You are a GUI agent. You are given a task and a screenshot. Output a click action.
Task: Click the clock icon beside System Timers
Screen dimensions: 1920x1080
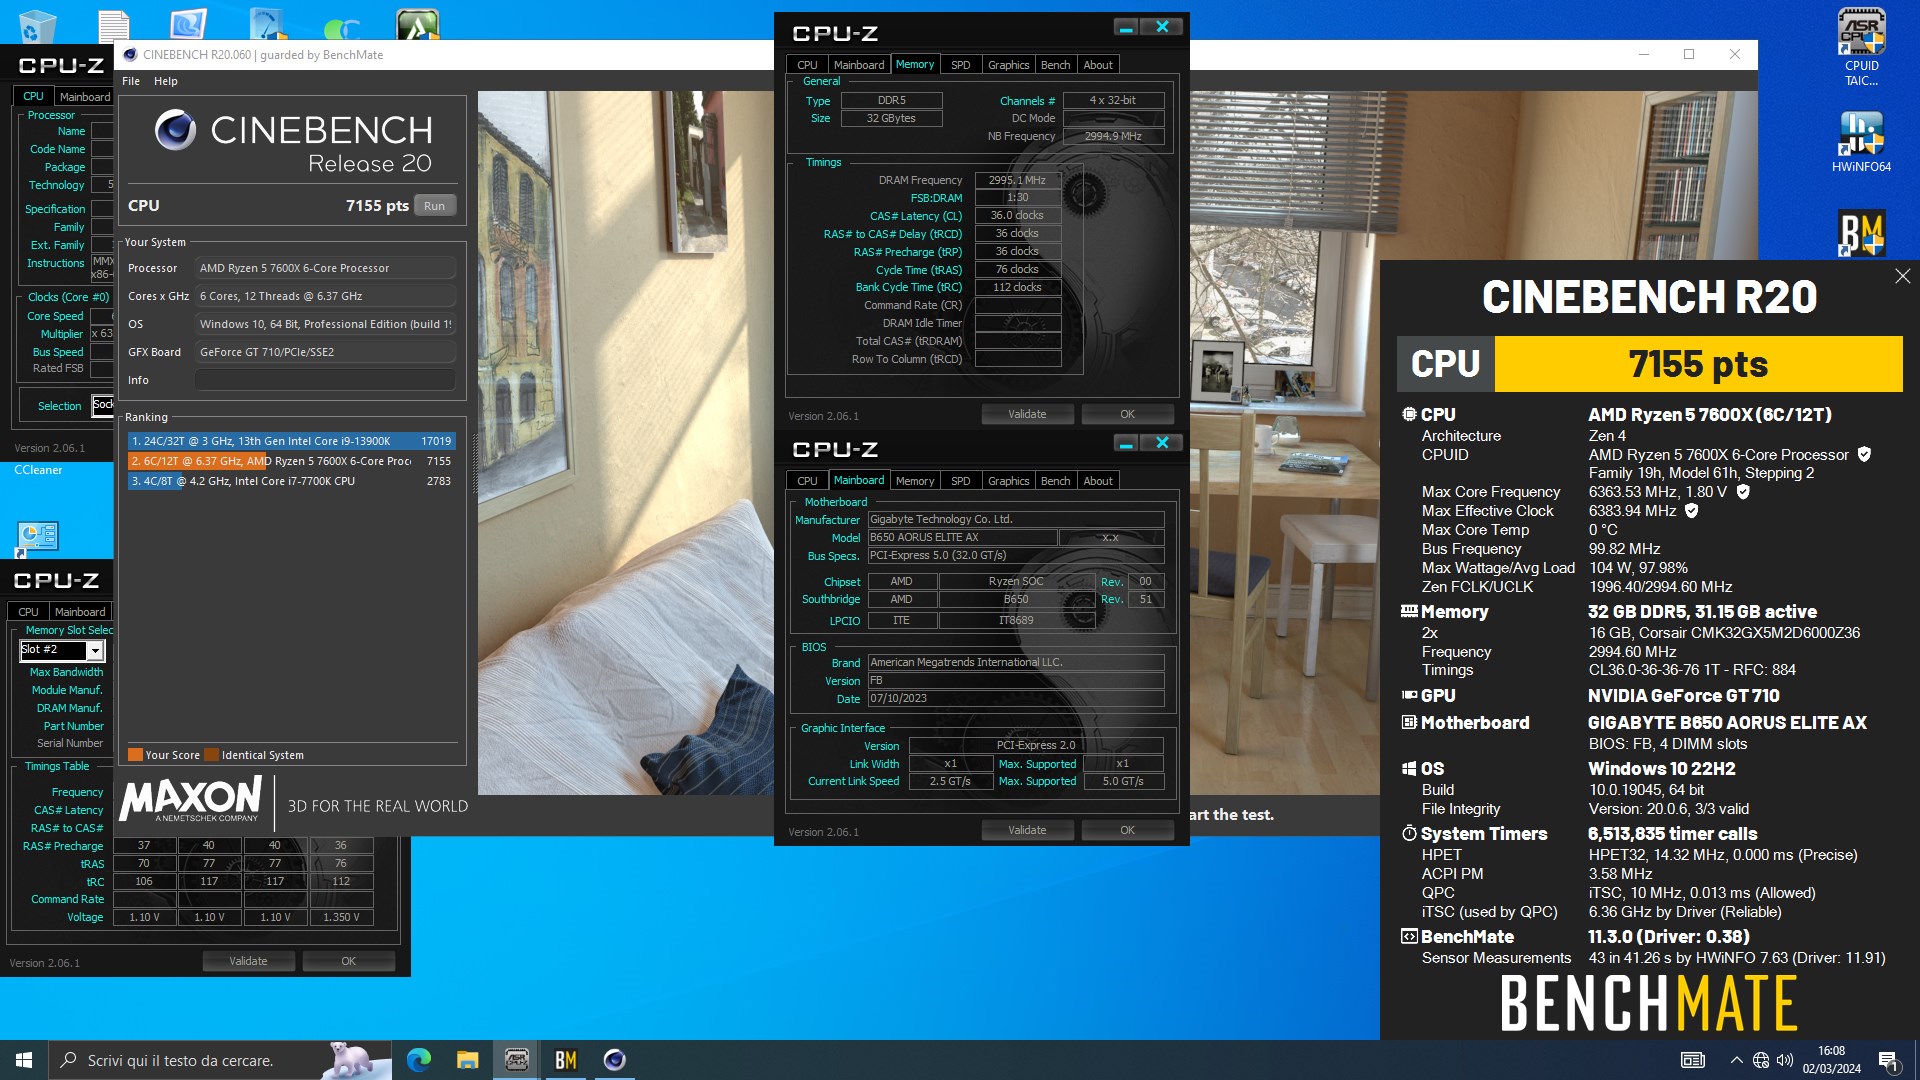pos(1409,833)
